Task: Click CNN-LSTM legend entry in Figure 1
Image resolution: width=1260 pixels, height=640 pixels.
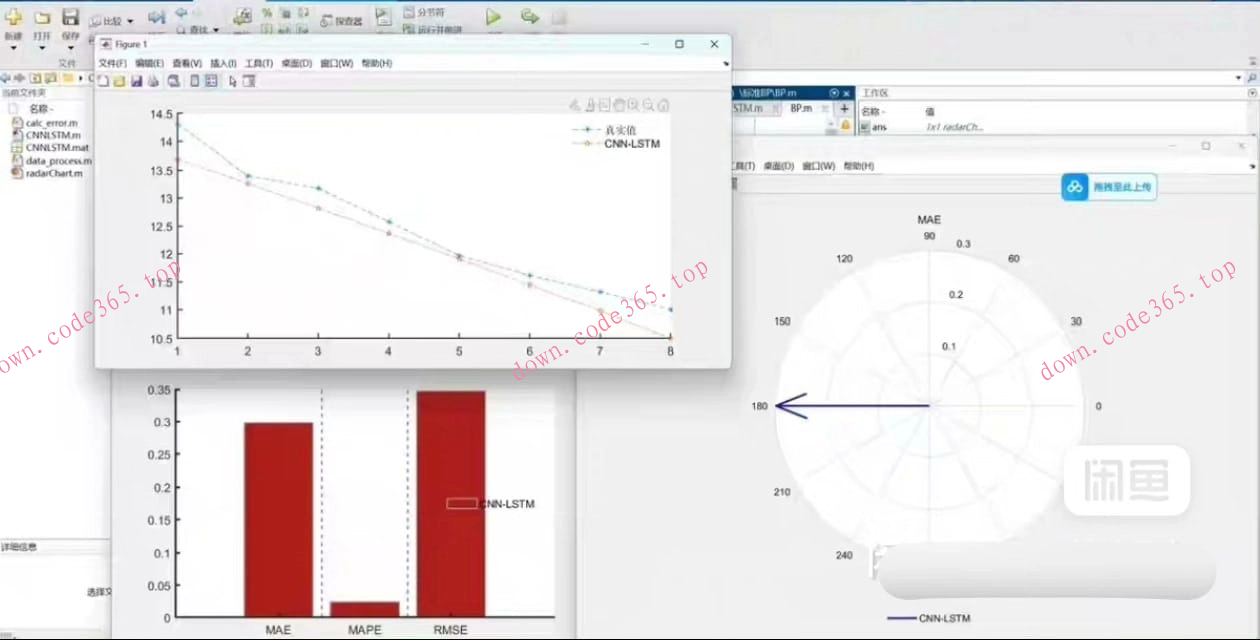Action: pos(616,144)
